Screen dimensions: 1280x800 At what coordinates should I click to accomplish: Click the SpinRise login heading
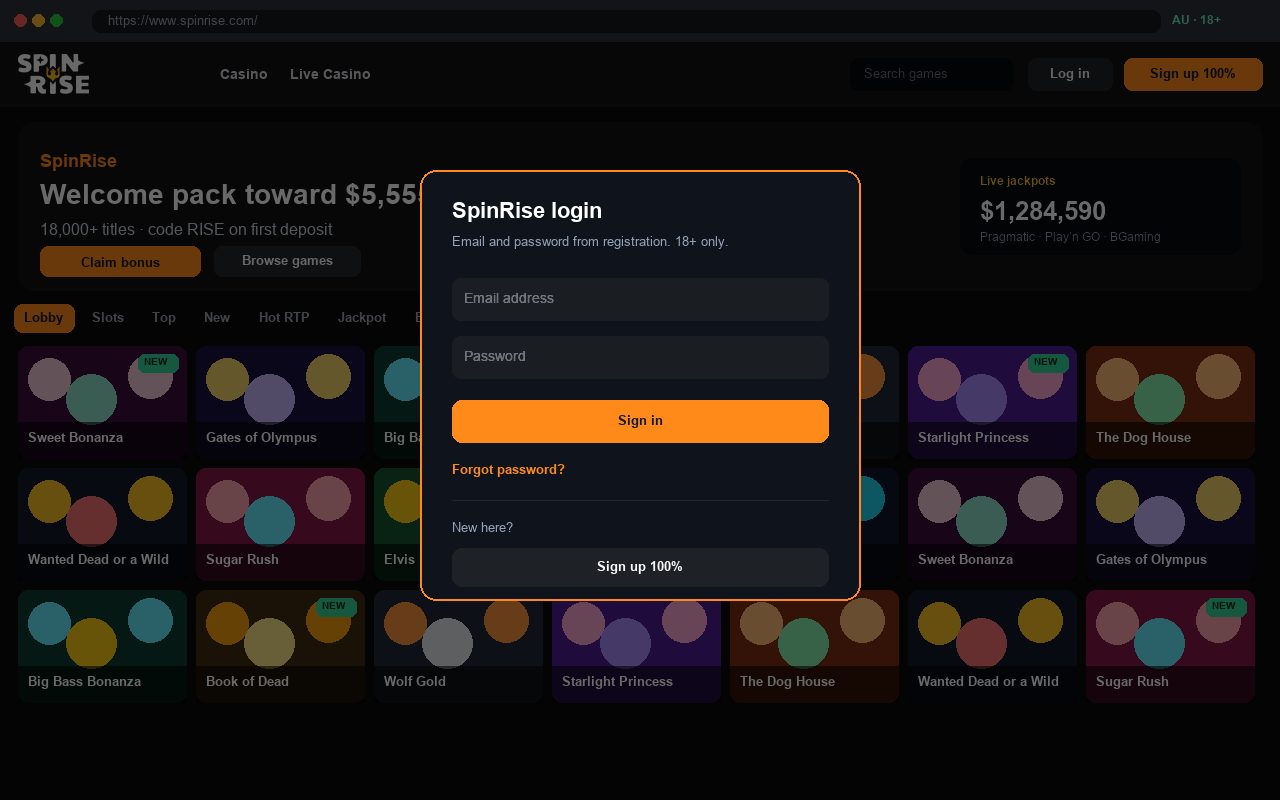[x=527, y=211]
